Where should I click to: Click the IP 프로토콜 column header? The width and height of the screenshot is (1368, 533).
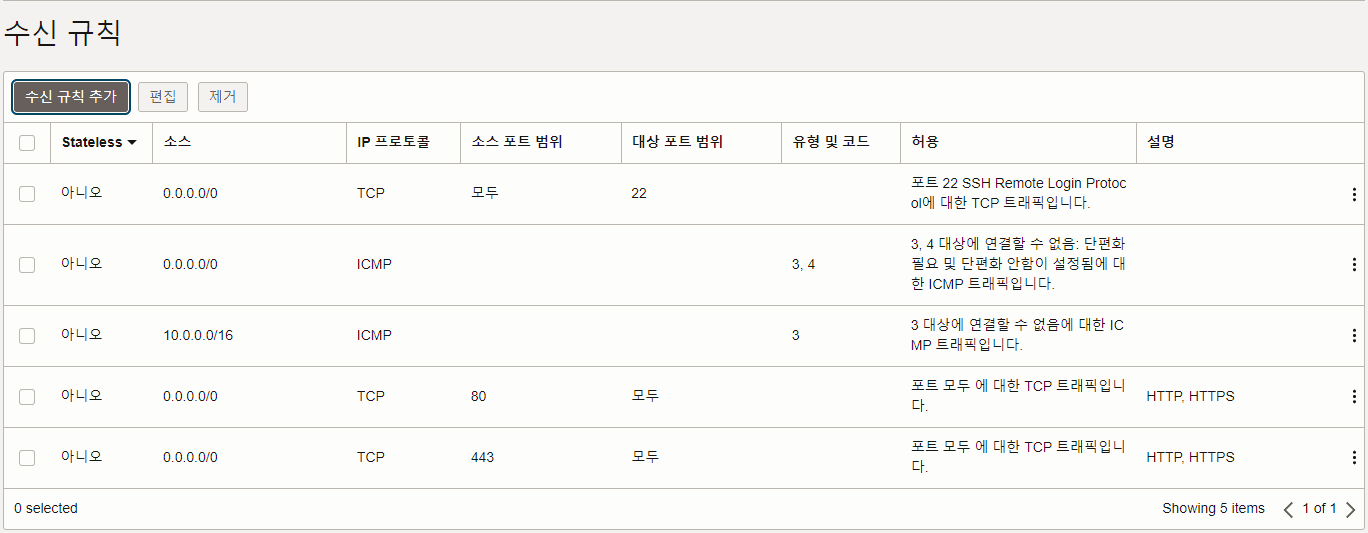click(393, 143)
